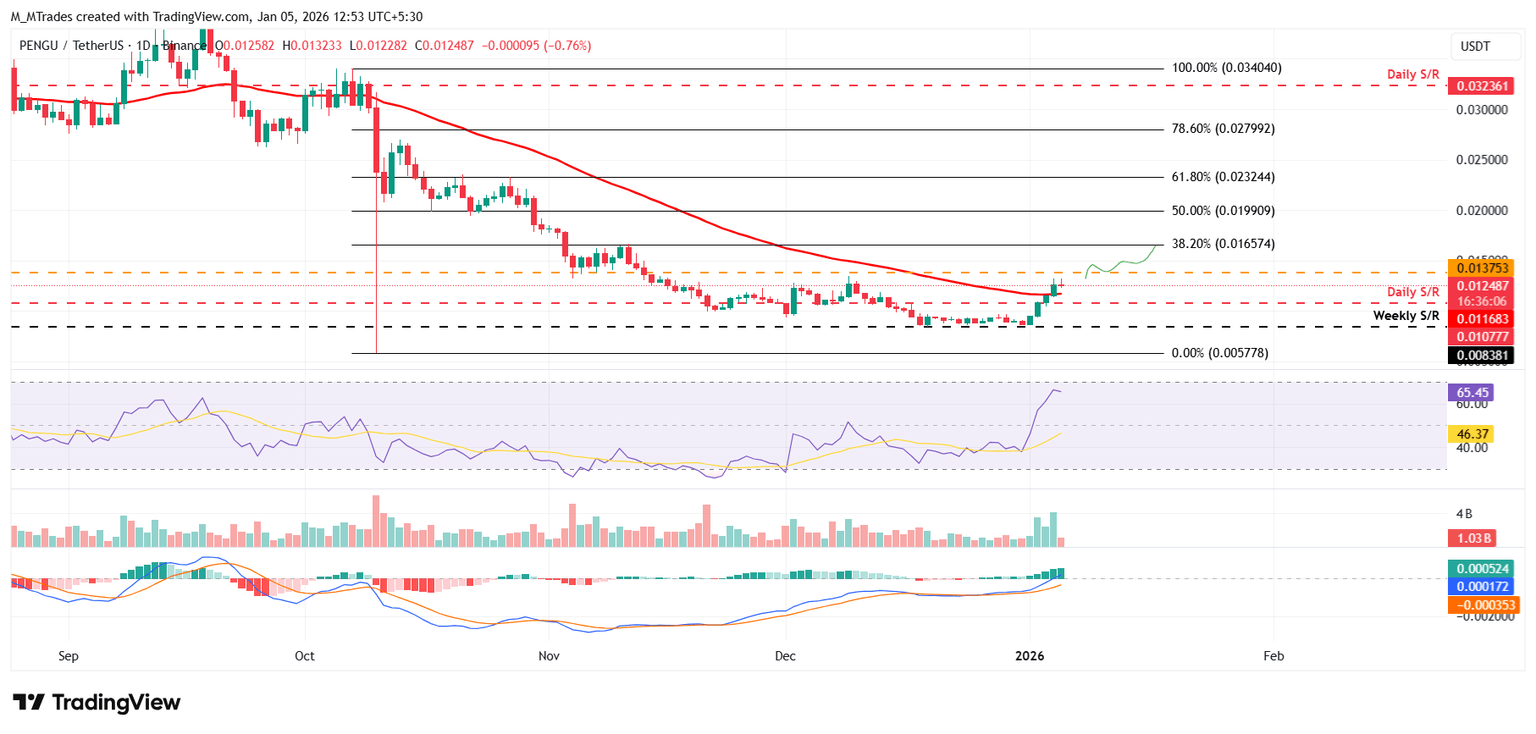Select the MACD histogram value 0.000524
The image size is (1536, 734).
(x=1481, y=569)
